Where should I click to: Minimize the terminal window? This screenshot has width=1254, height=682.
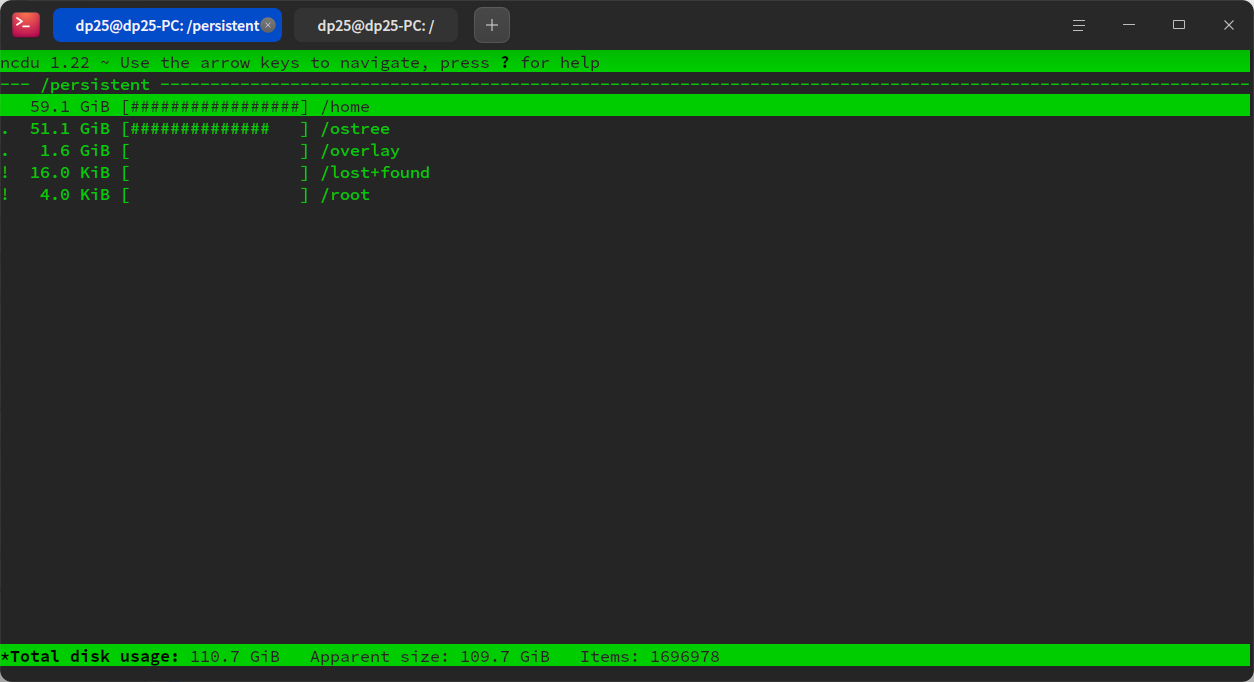tap(1129, 25)
